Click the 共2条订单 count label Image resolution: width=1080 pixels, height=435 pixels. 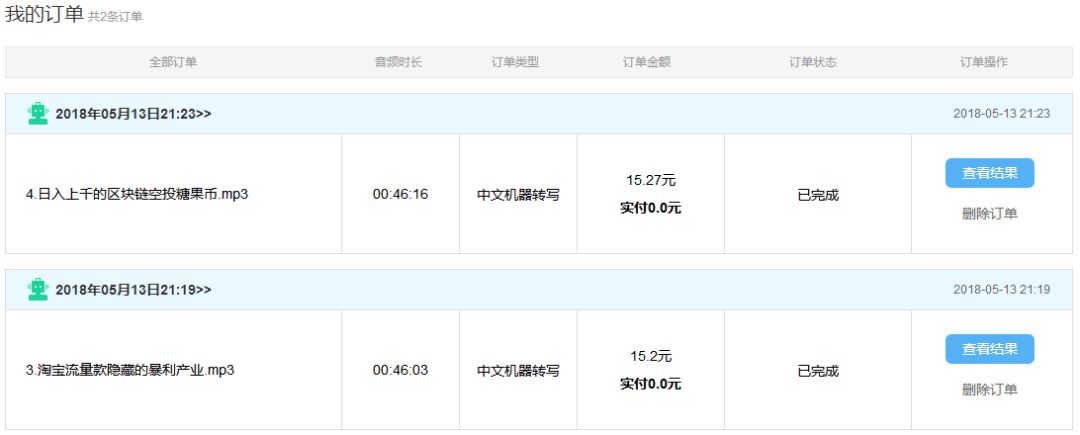[115, 17]
